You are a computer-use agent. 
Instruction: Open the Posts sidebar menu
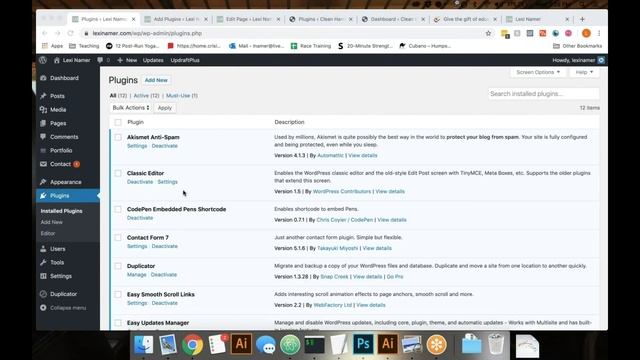[57, 96]
